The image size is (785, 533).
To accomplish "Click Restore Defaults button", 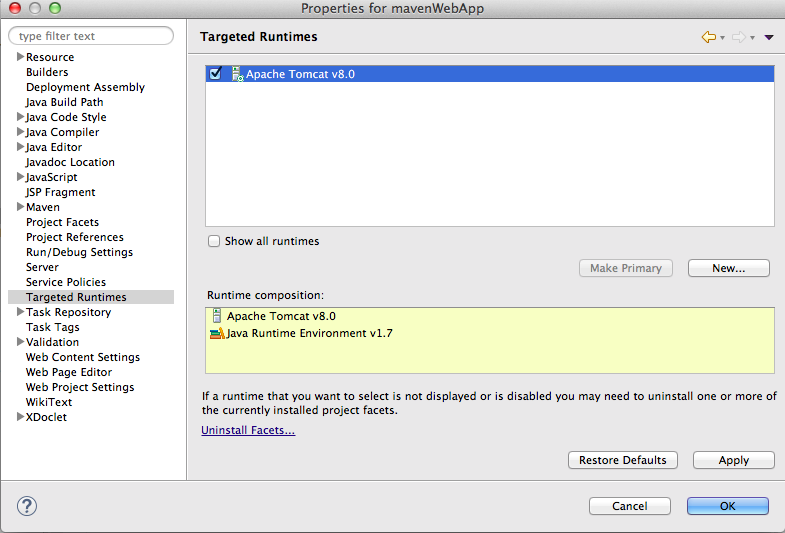I will pyautogui.click(x=623, y=460).
